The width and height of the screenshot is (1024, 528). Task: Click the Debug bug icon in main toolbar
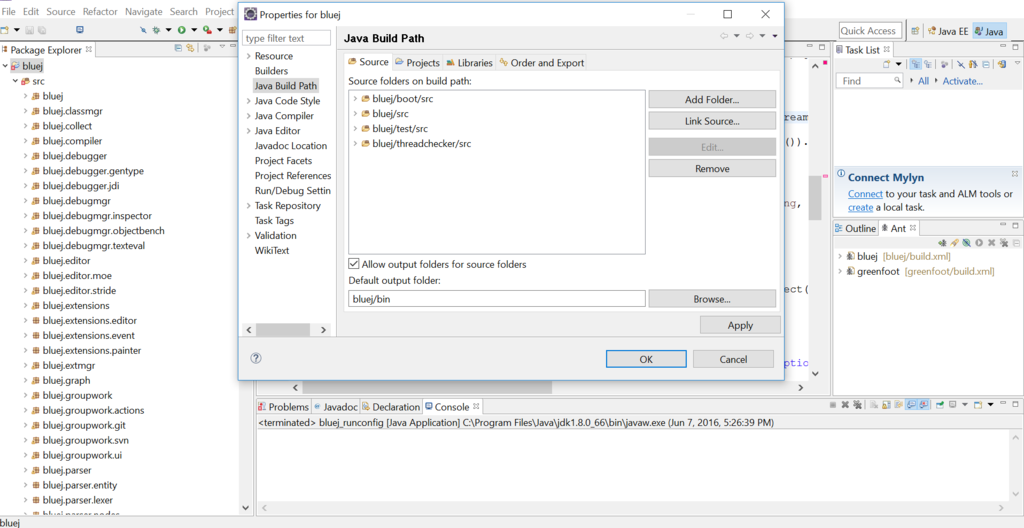point(156,30)
